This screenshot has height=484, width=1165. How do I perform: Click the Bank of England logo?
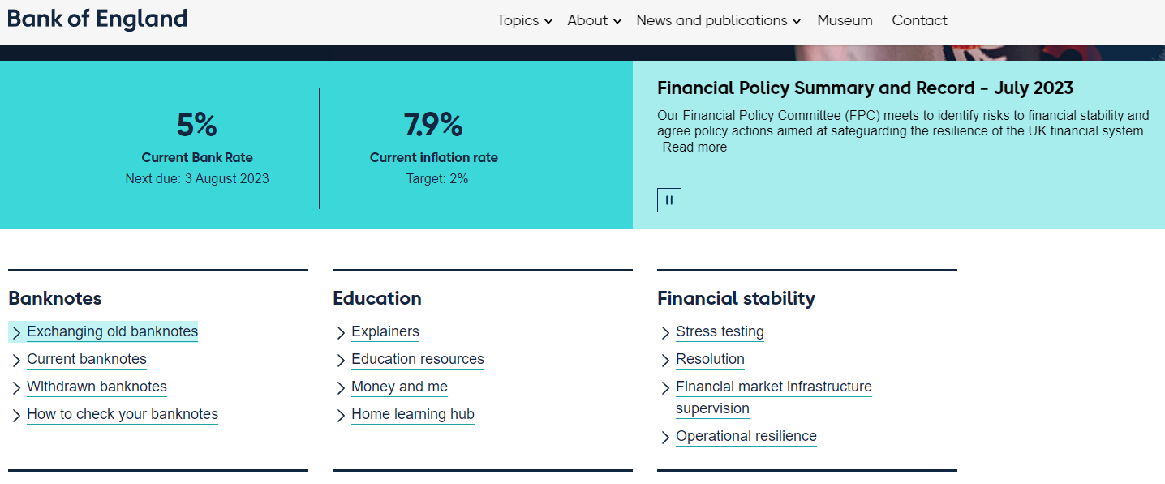click(97, 19)
